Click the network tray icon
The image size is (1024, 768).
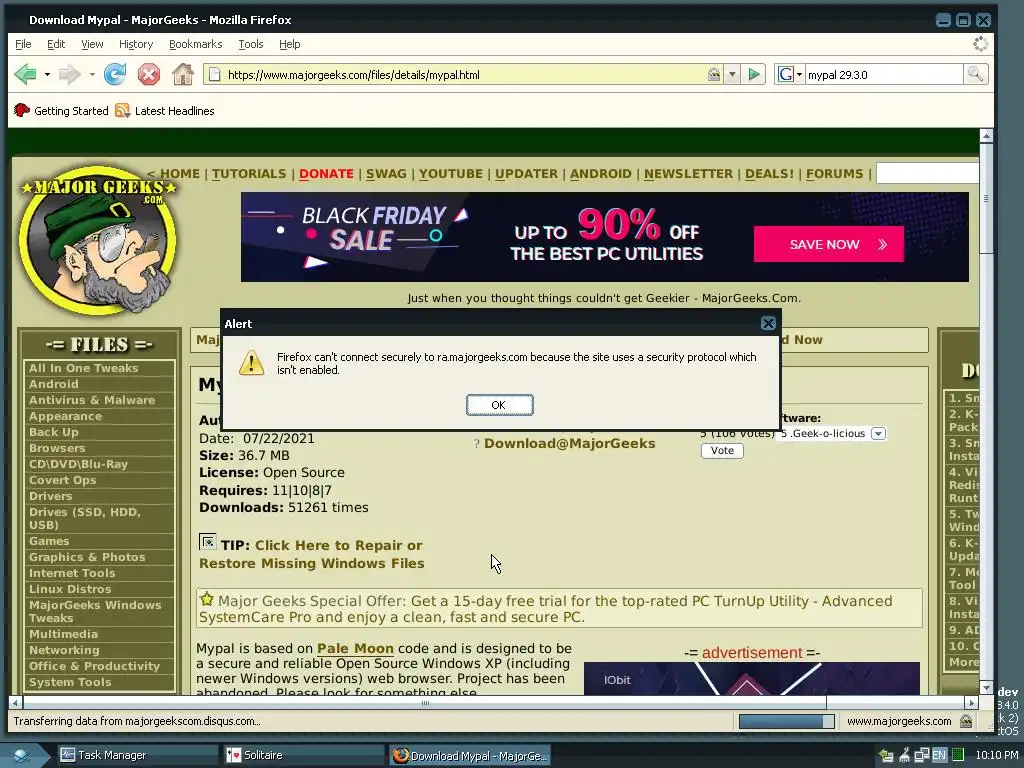click(x=921, y=755)
